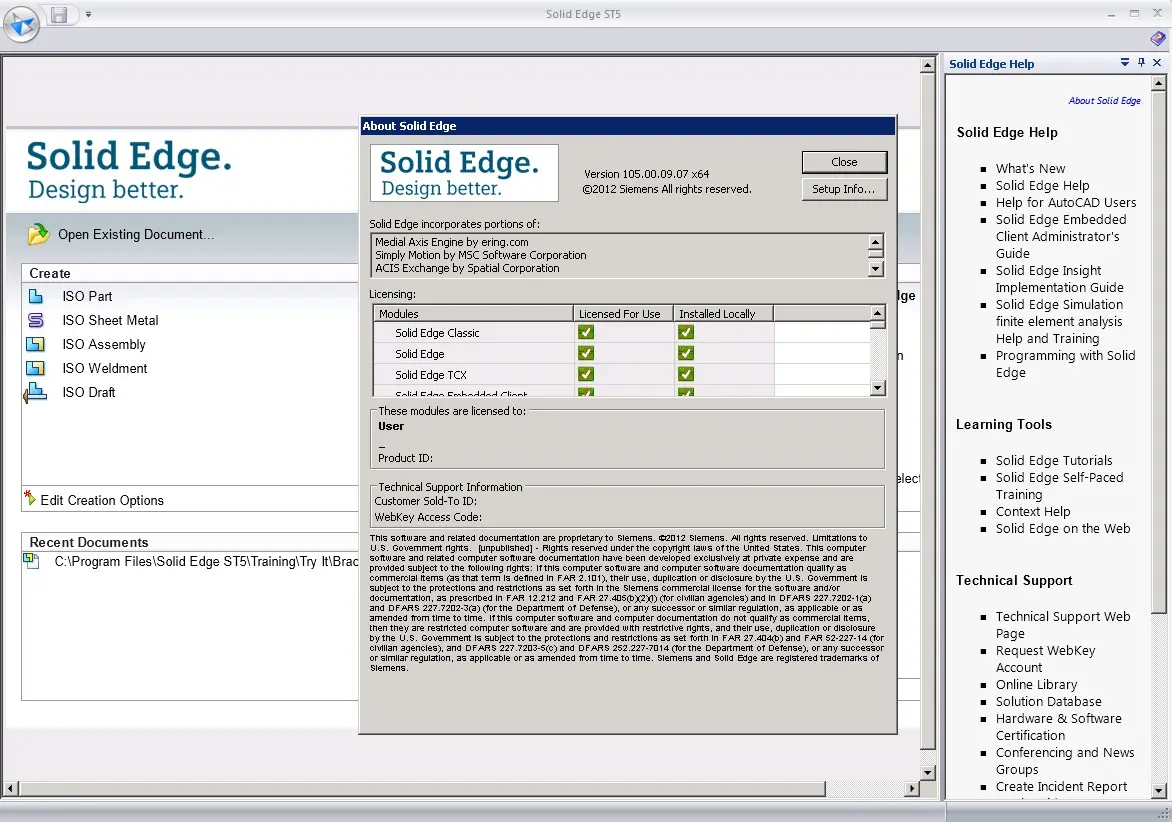Viewport: 1172px width, 822px height.
Task: Open Solid Edge Tutorials link
Action: [1054, 461]
